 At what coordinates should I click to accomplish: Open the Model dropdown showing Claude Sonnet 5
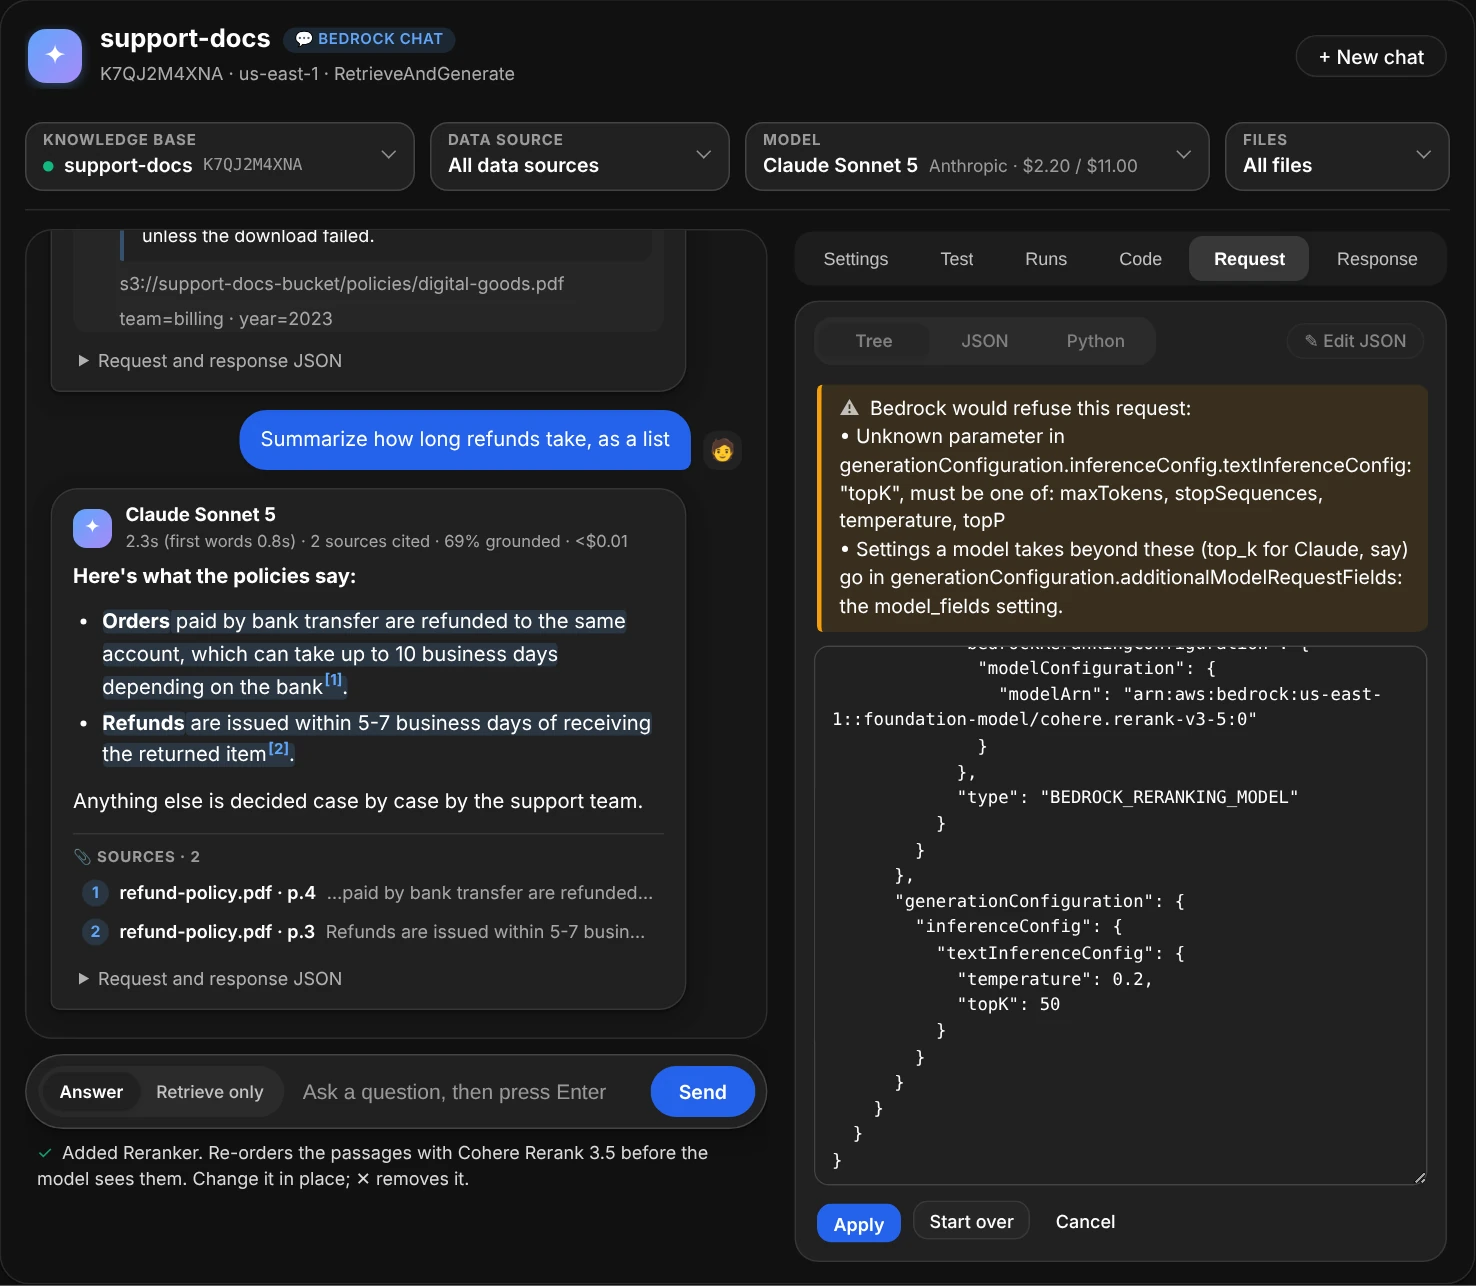click(x=977, y=156)
